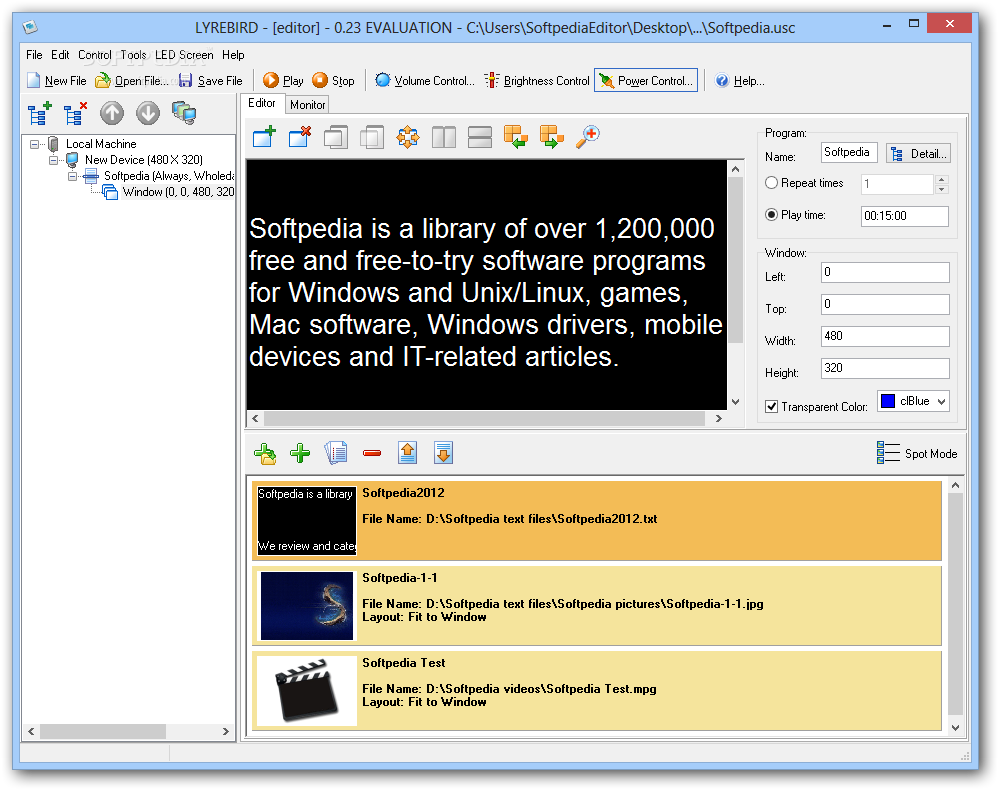The width and height of the screenshot is (999, 790).
Task: Collapse the Softpedia program tree node
Action: click(x=73, y=176)
